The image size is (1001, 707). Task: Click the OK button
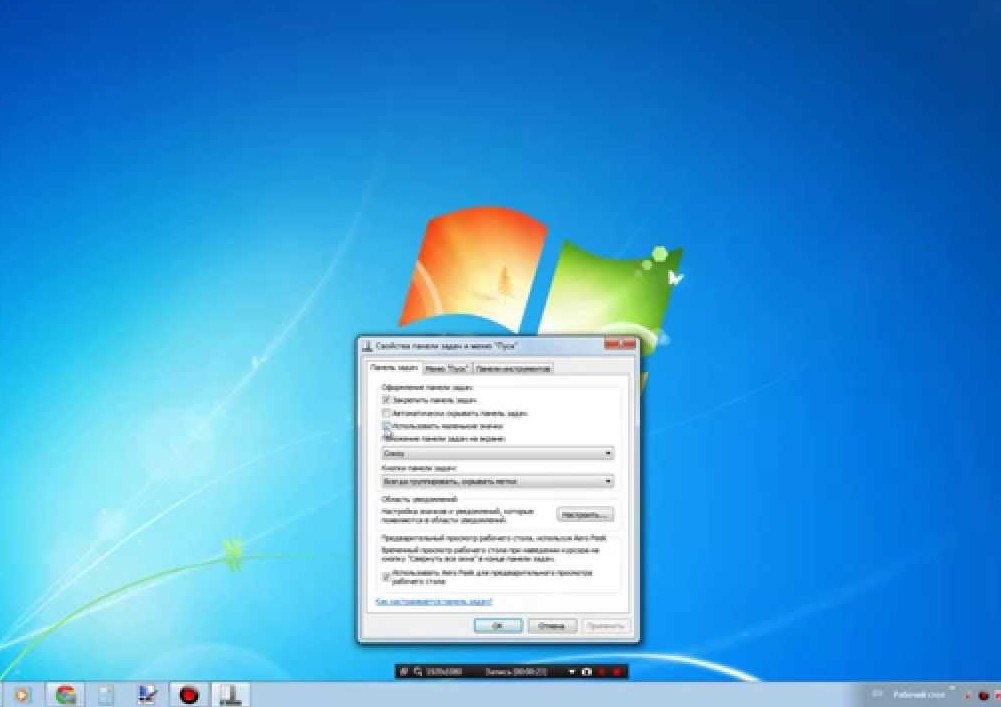pos(498,626)
